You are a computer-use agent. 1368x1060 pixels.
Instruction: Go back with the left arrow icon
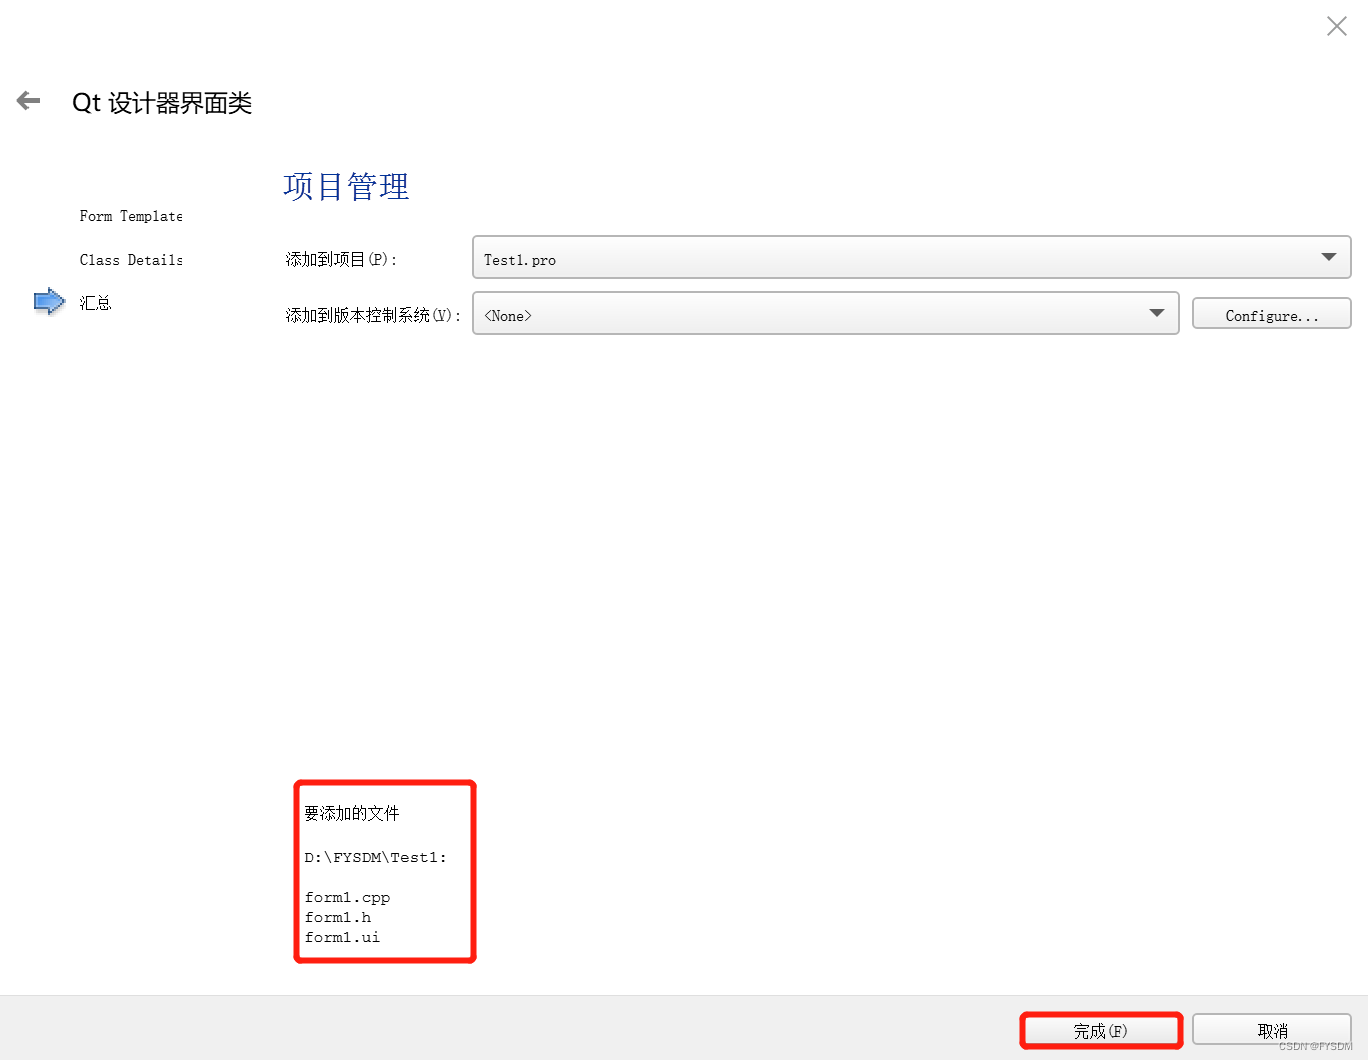pos(28,100)
